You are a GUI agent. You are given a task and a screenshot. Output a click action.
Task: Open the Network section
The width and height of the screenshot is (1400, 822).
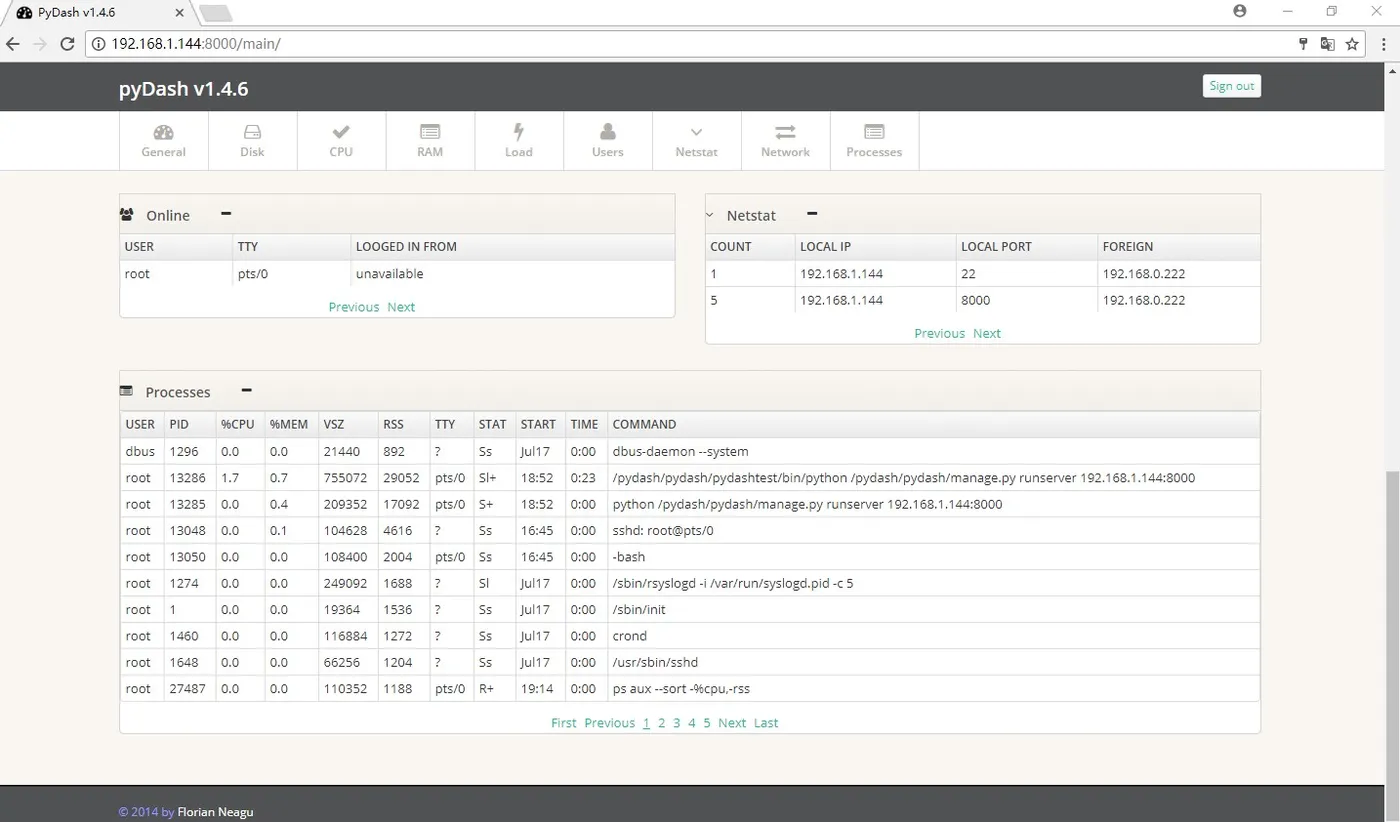pyautogui.click(x=785, y=141)
